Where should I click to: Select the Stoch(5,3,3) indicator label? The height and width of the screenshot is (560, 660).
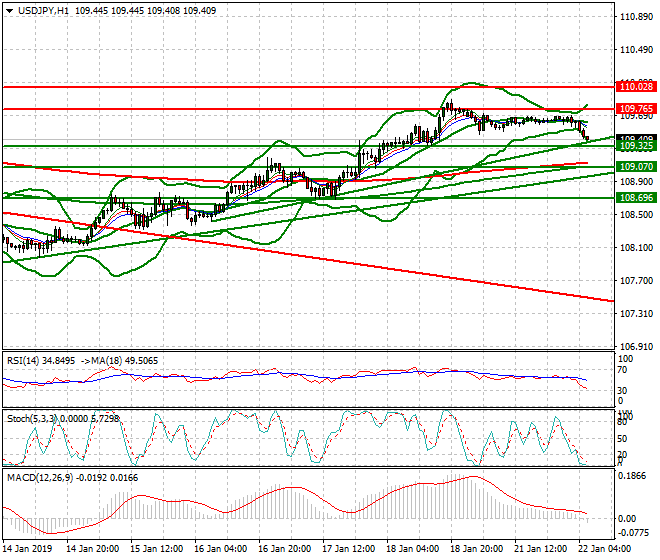[32, 419]
